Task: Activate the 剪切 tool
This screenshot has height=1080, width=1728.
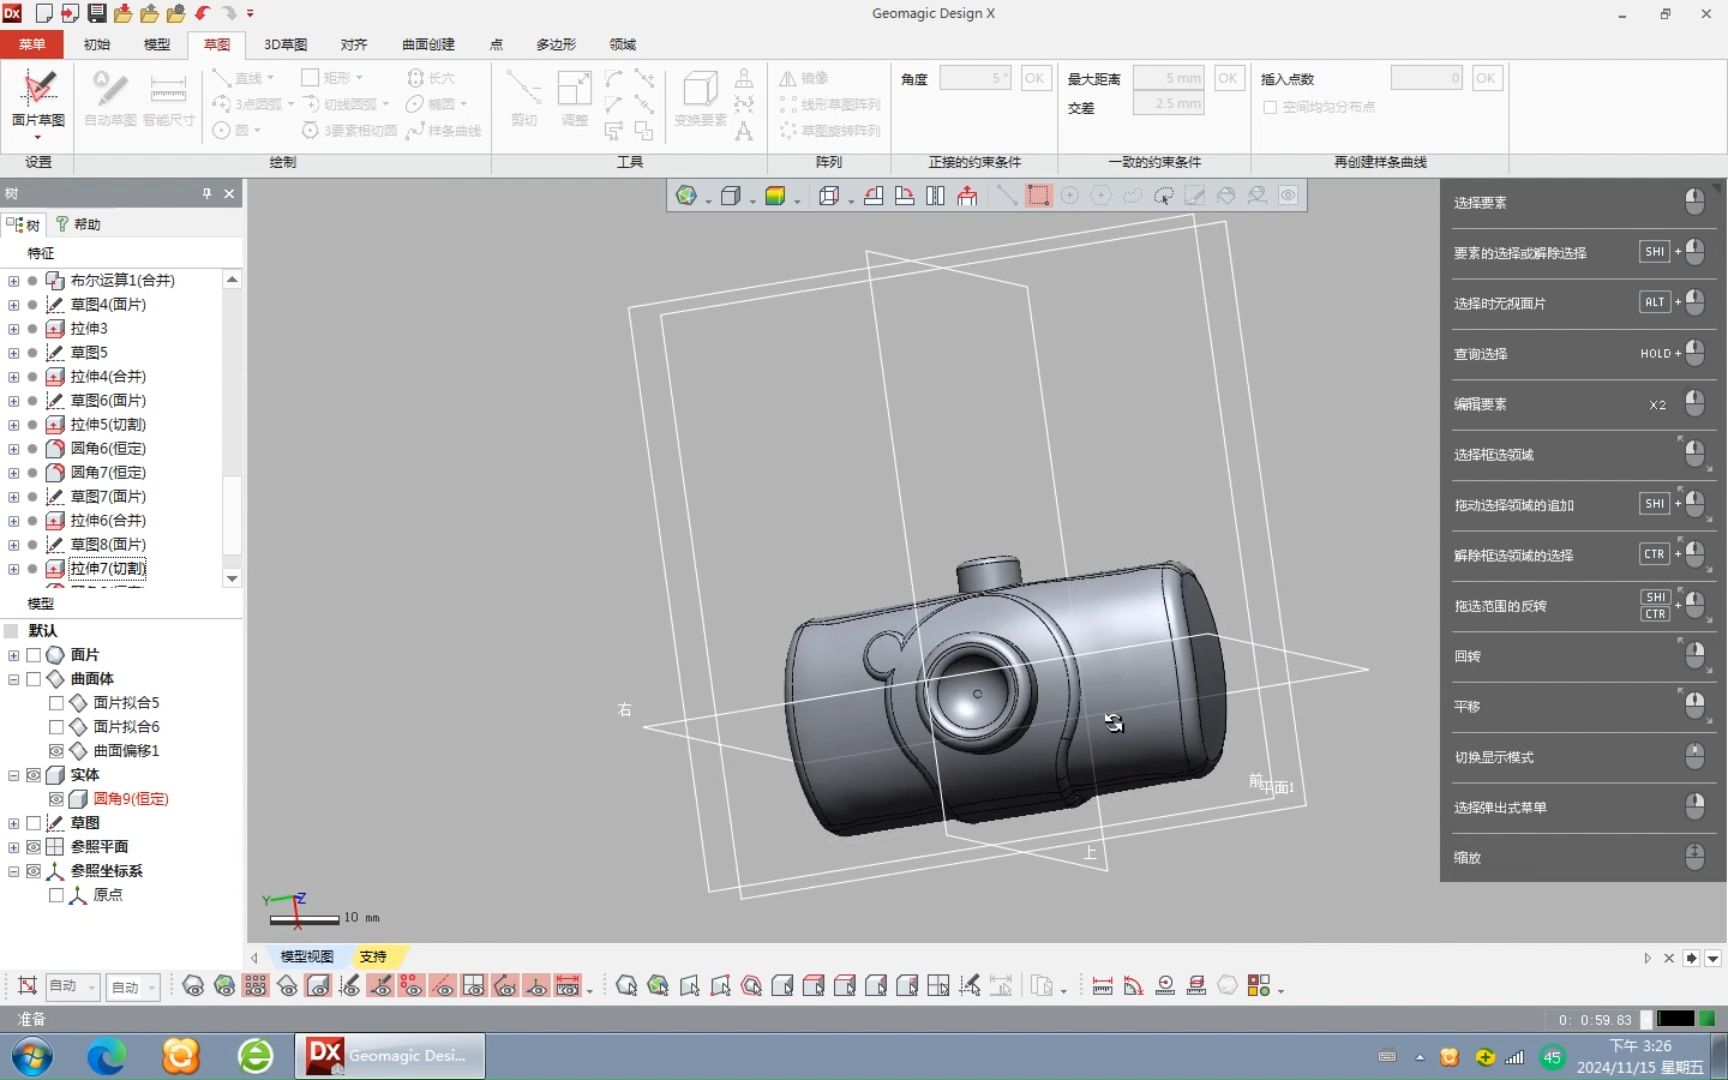Action: pos(523,100)
